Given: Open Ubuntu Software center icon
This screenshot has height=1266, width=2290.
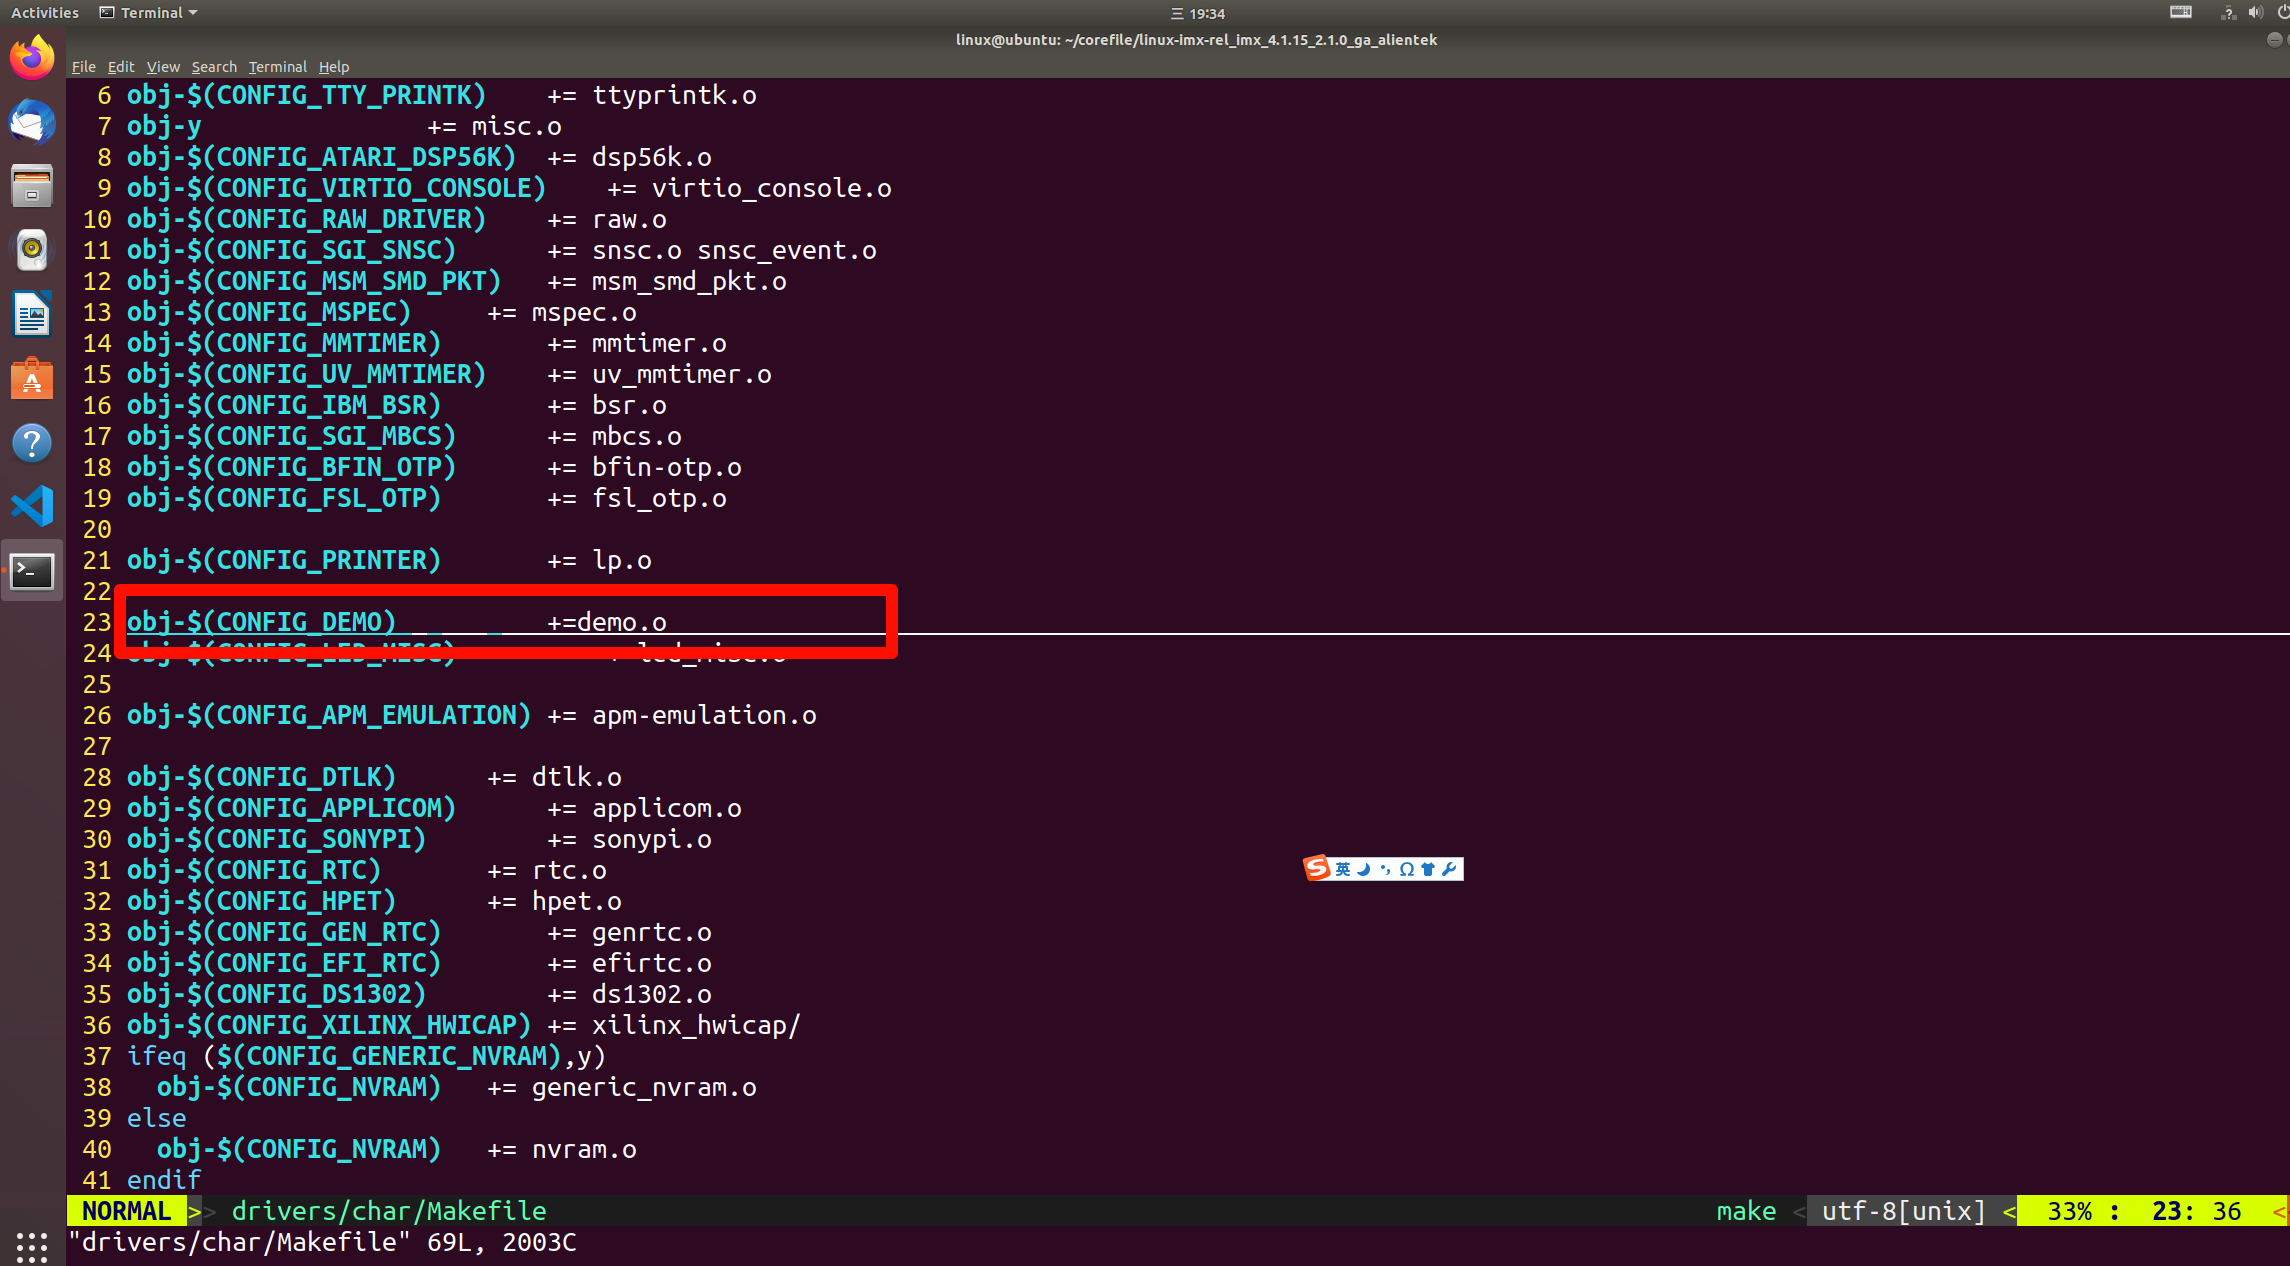Looking at the screenshot, I should click(32, 379).
